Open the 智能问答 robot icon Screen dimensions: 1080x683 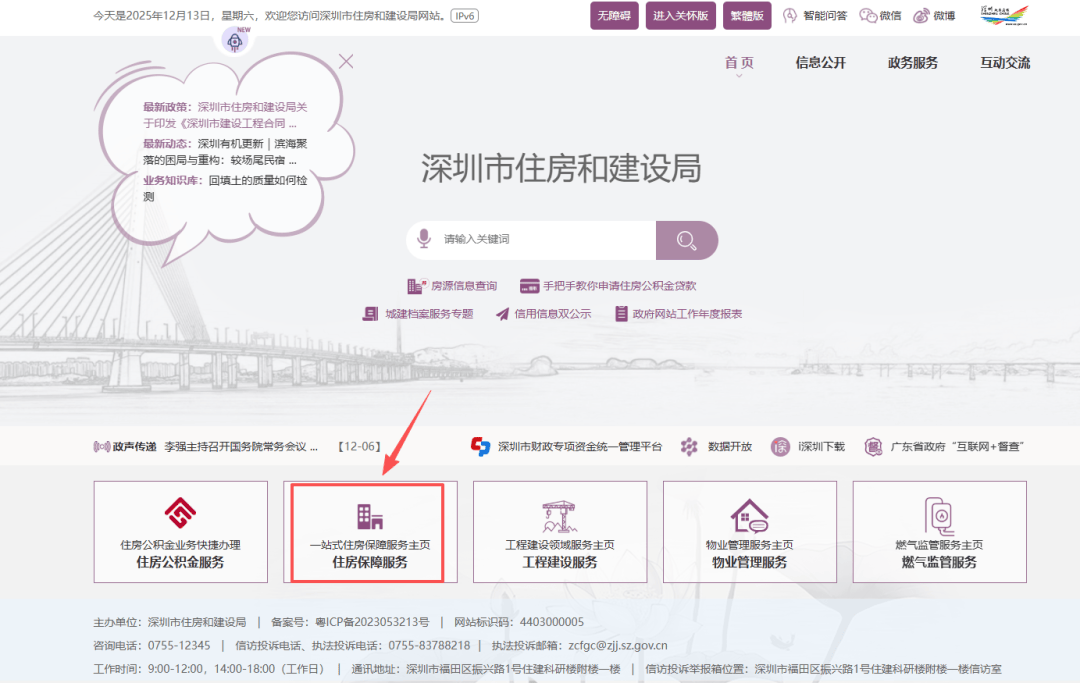(790, 15)
